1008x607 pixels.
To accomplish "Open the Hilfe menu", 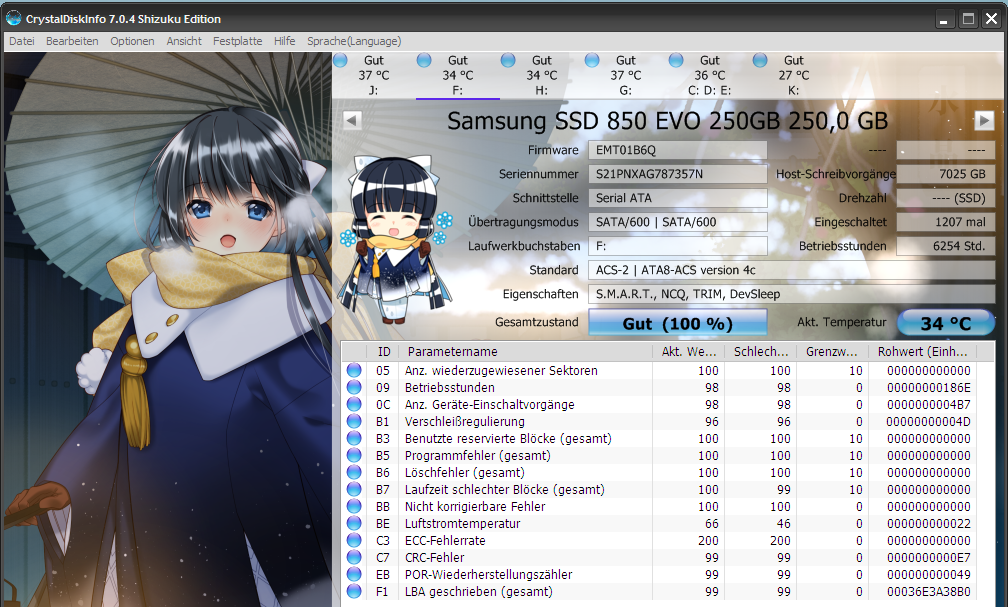I will click(285, 41).
